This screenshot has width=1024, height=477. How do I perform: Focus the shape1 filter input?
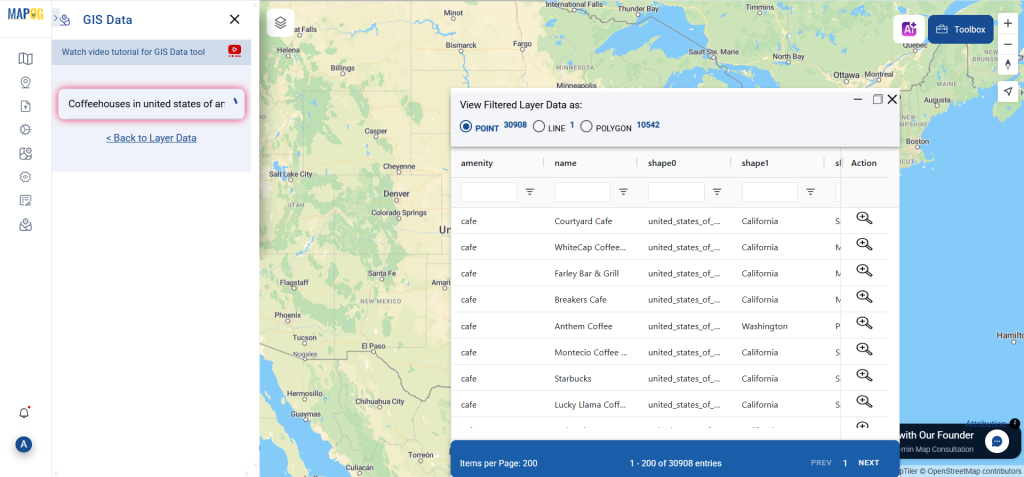point(769,192)
